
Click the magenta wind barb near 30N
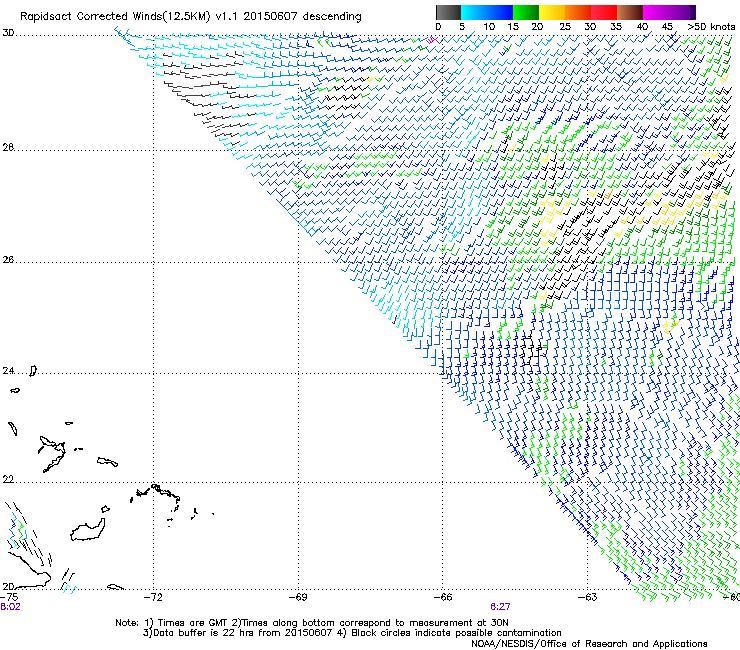pos(431,40)
